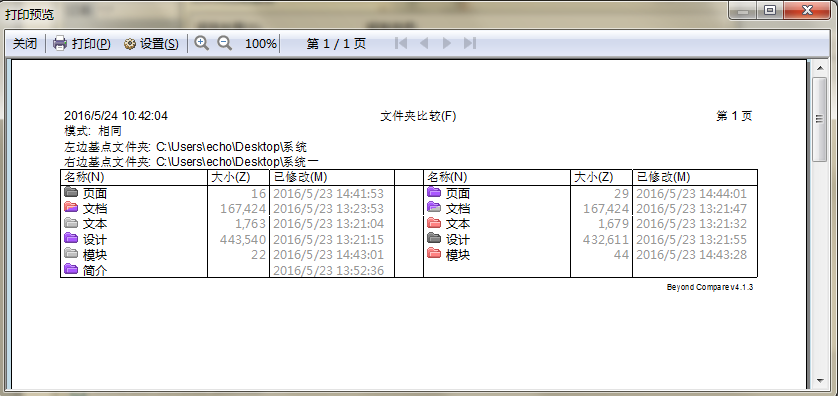Click the left 已修改(M) column header
838x396 pixels.
click(332, 177)
